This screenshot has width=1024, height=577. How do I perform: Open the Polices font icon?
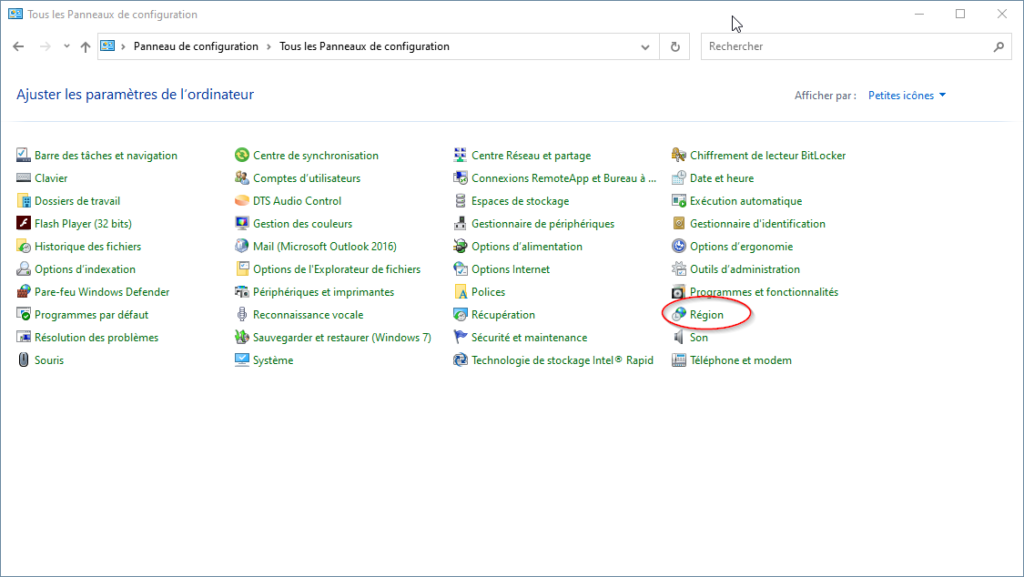pos(461,292)
